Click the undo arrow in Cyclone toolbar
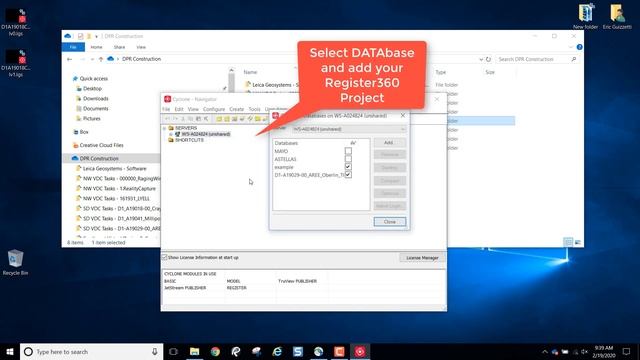This screenshot has width=640, height=360. [167, 119]
